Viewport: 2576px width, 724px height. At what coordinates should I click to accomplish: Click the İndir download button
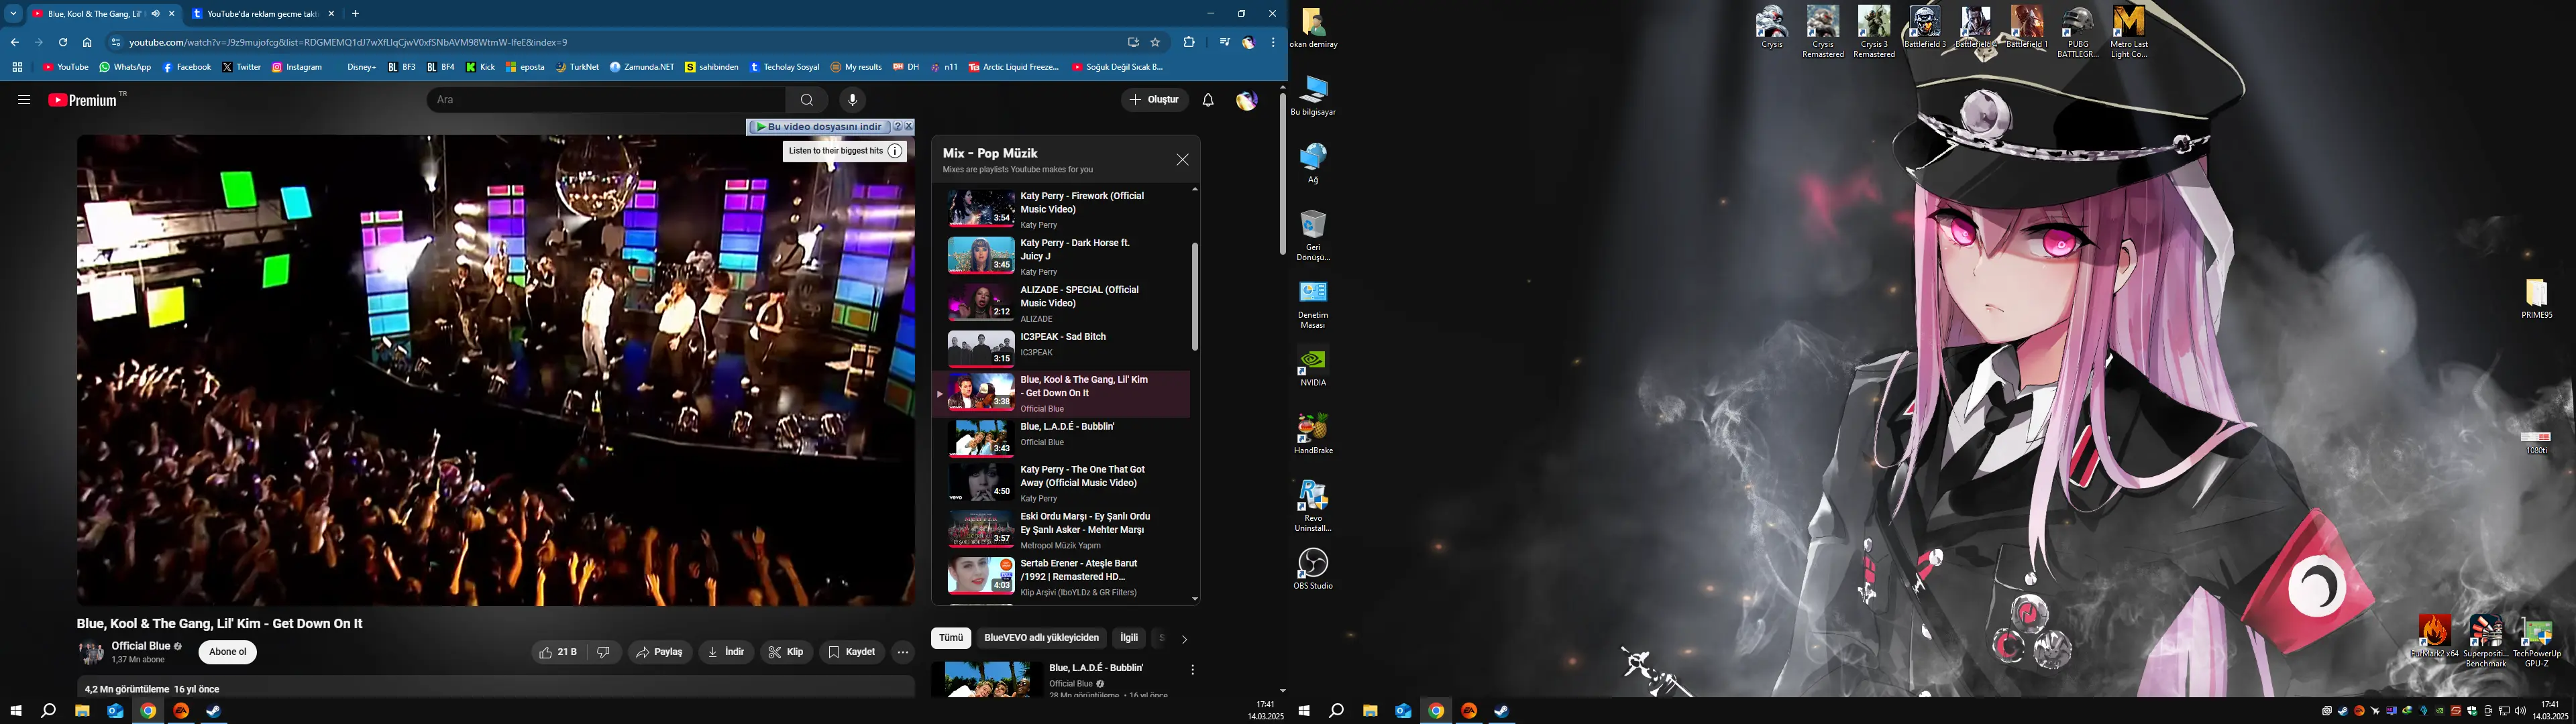coord(726,652)
